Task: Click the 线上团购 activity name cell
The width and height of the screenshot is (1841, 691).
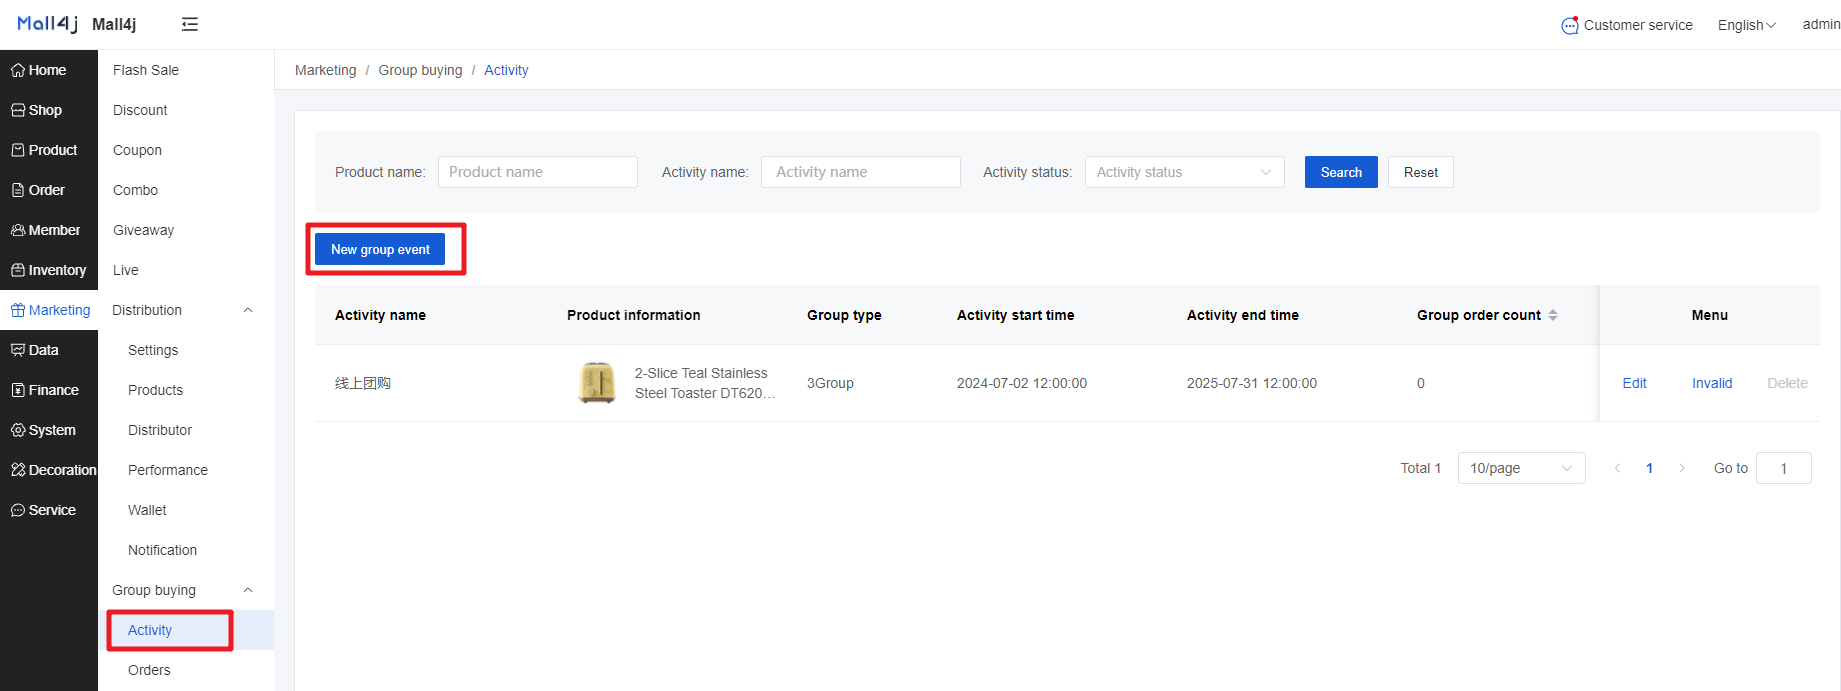Action: (363, 383)
